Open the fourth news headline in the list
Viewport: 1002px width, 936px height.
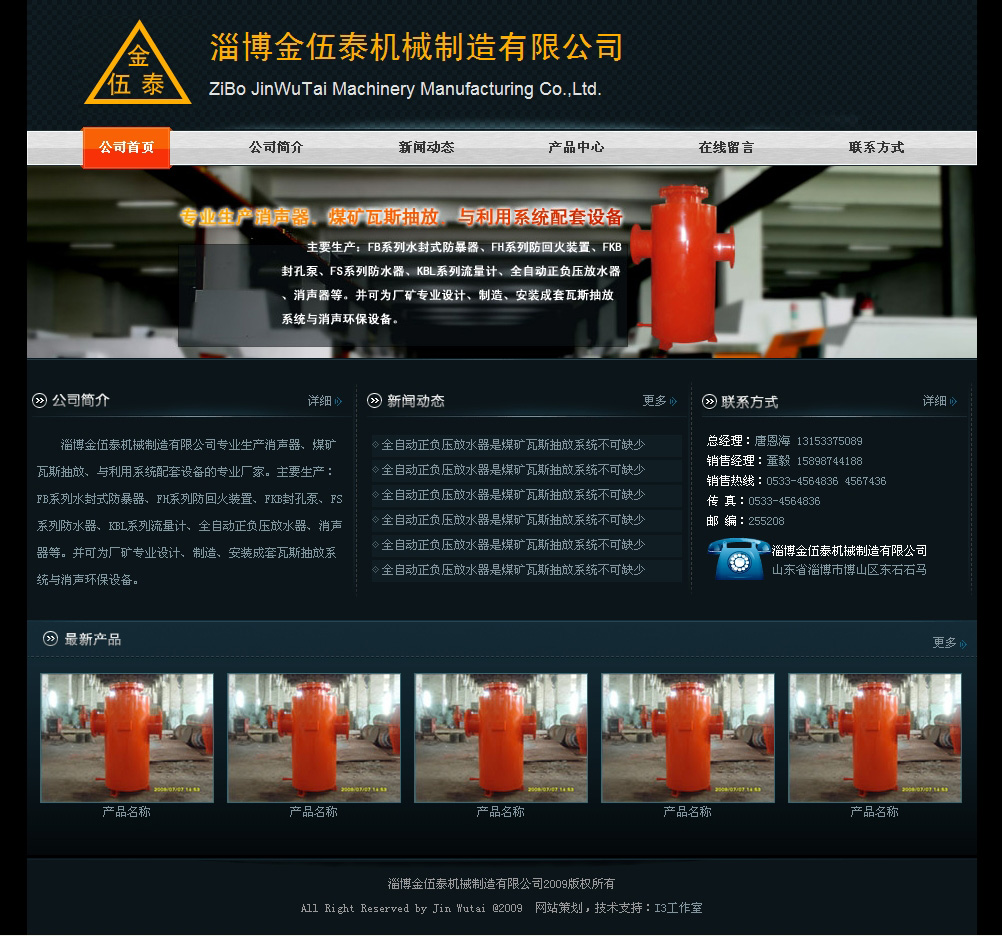(513, 519)
